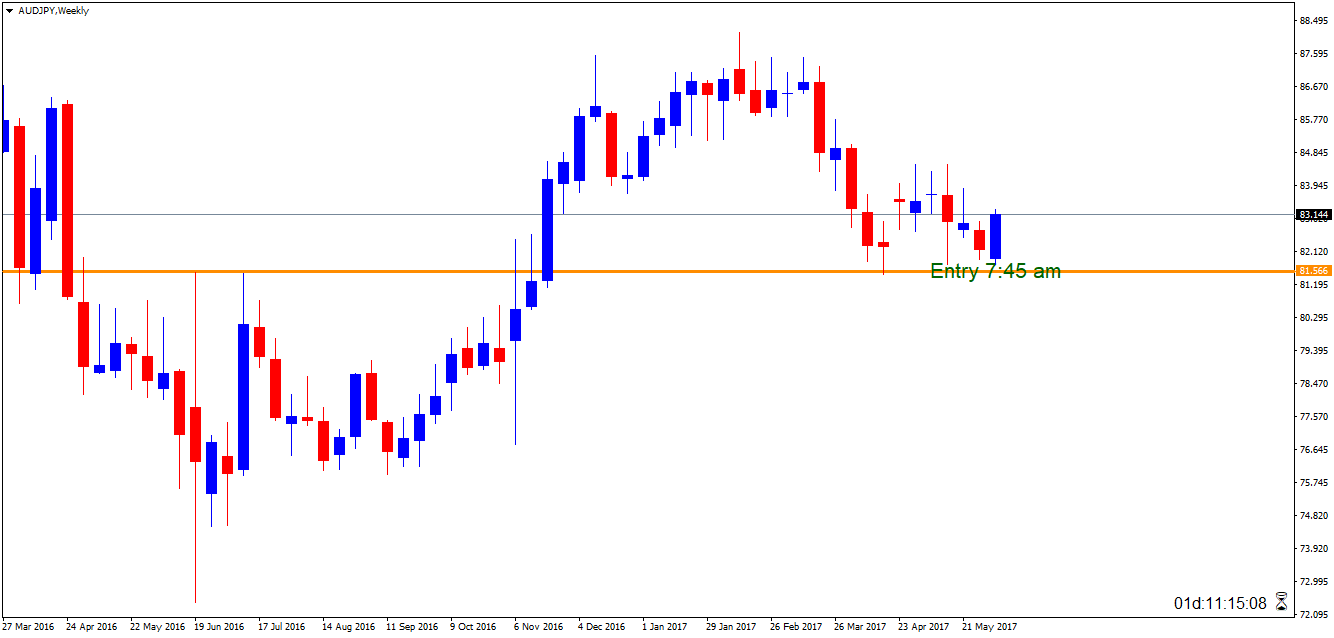
Task: Click the 21 May 2017 date label
Action: [x=989, y=627]
